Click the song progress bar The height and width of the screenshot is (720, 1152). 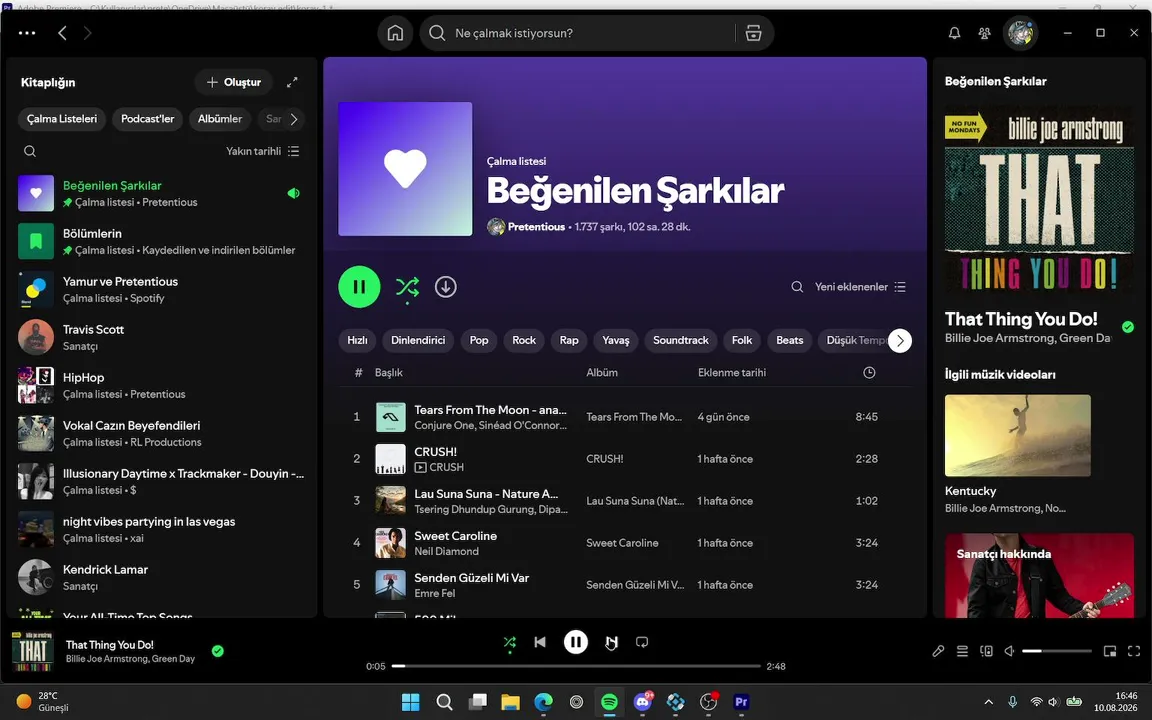(x=576, y=666)
